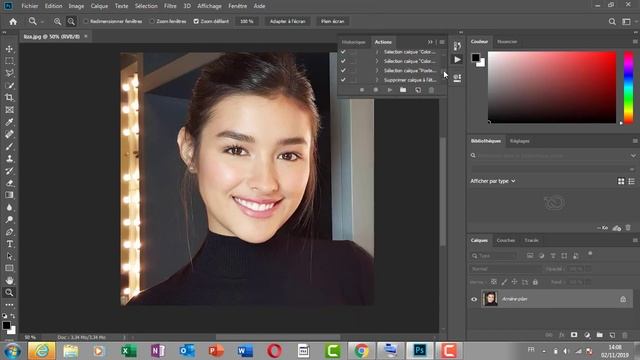Select the Eyedropper tool

[9, 122]
